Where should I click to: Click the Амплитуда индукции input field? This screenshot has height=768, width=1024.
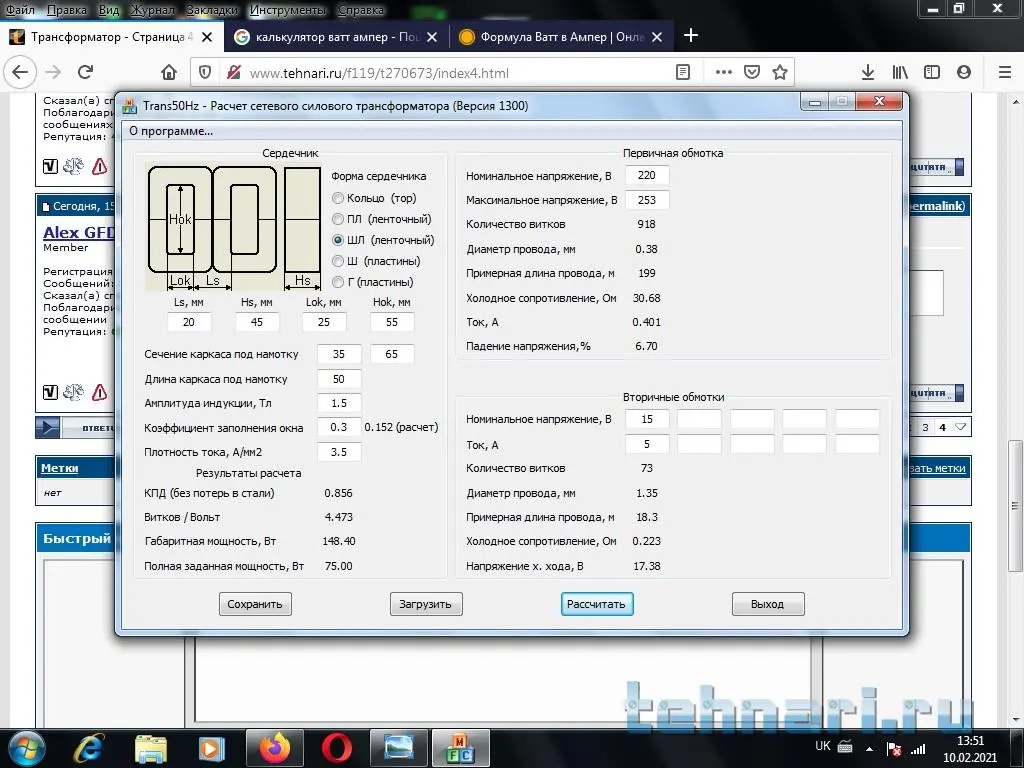click(x=338, y=403)
